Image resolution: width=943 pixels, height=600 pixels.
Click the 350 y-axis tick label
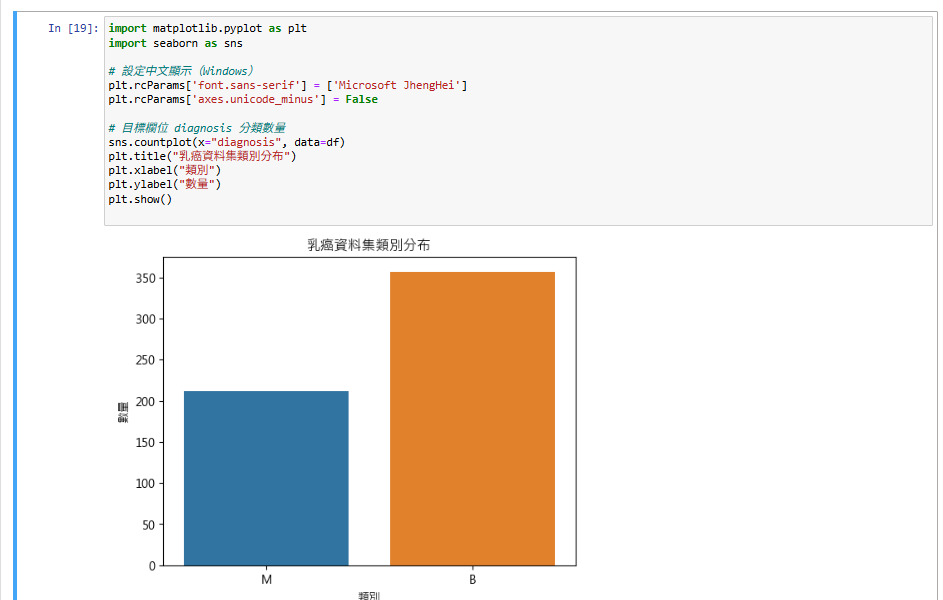pos(146,278)
